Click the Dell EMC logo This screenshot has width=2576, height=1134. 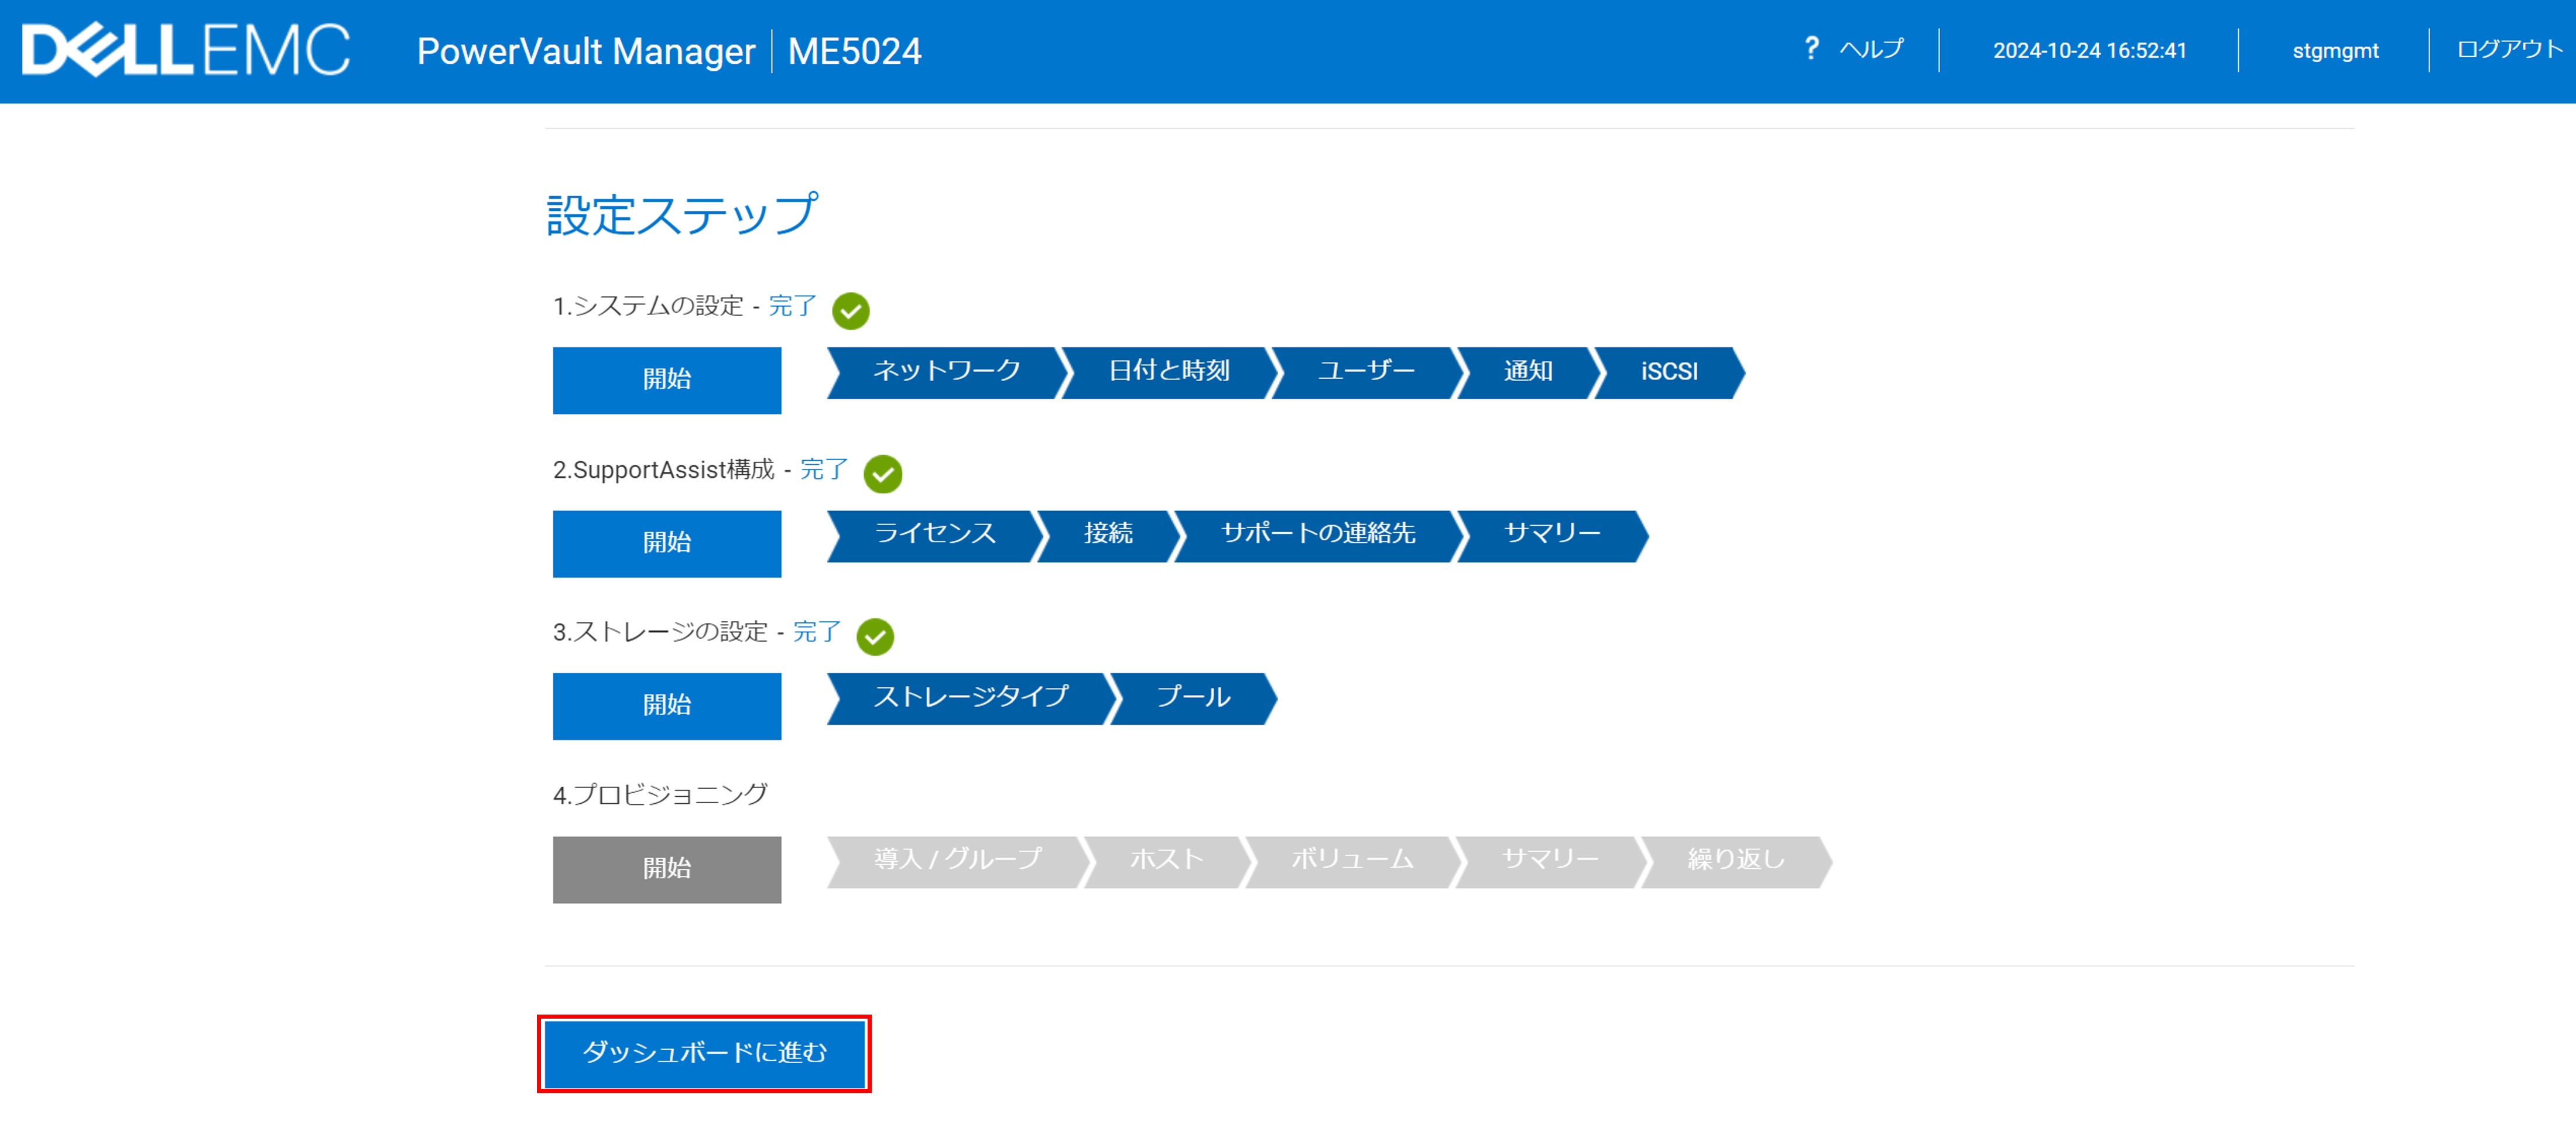tap(186, 50)
